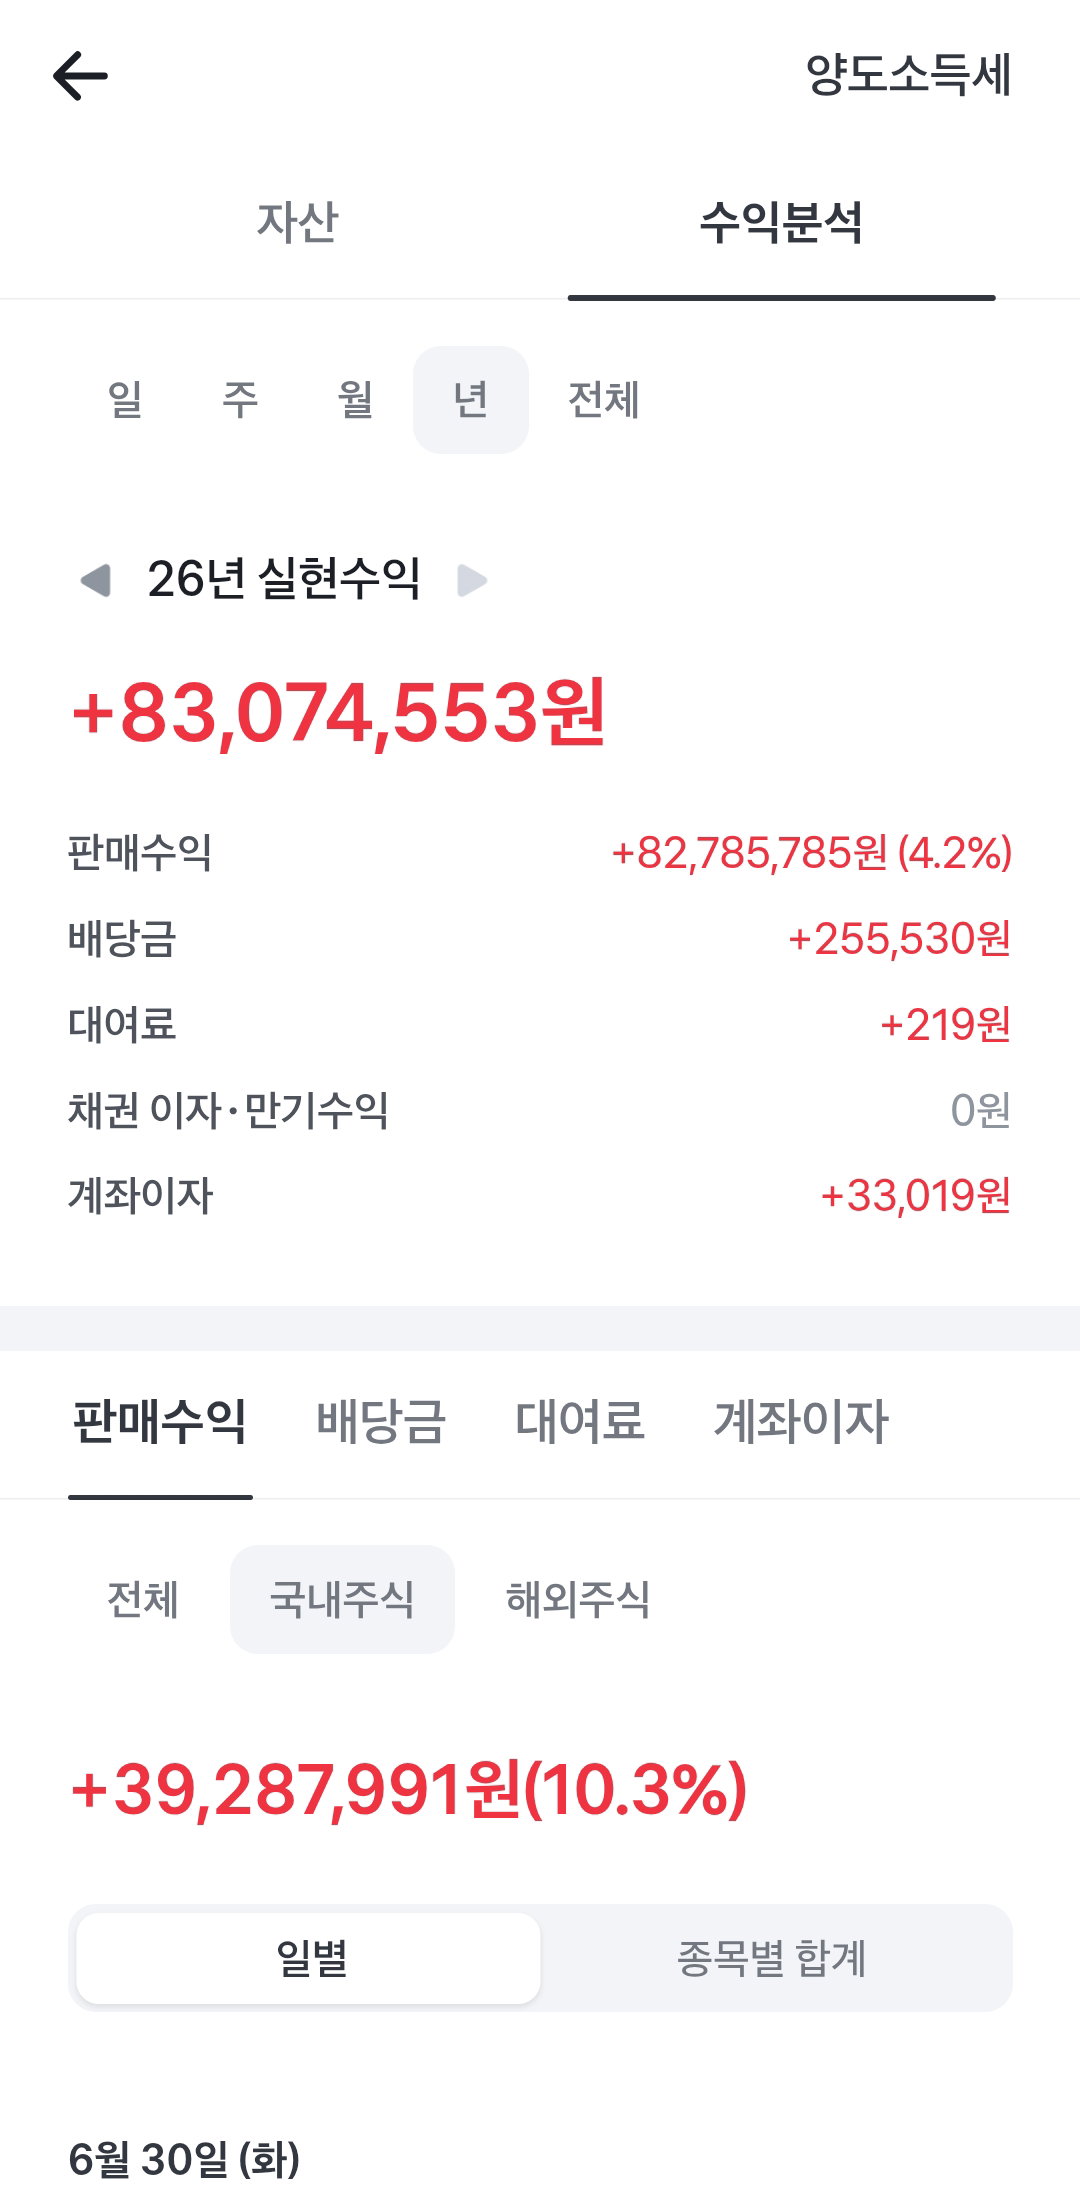Viewport: 1080px width, 2202px height.
Task: Switch to the 수익분석 tab
Action: coord(782,222)
